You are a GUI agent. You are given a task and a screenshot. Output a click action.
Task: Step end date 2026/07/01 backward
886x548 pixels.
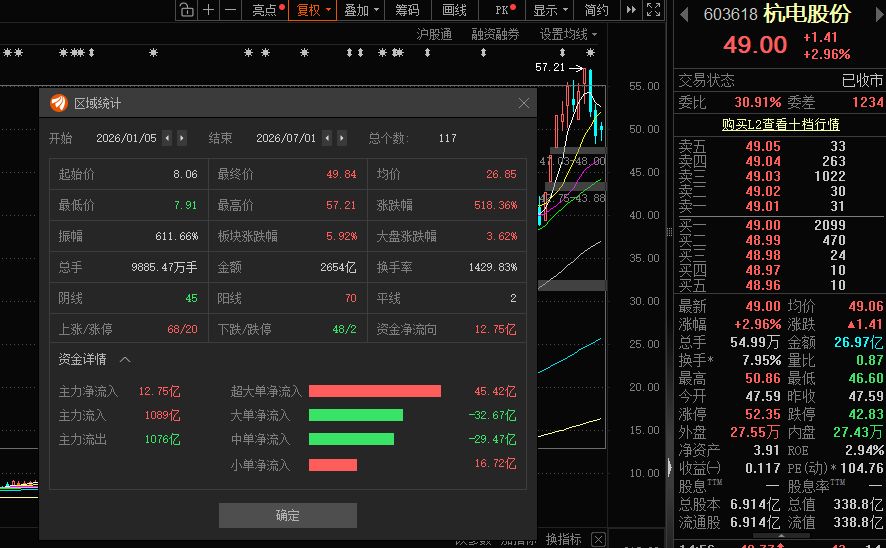click(327, 138)
